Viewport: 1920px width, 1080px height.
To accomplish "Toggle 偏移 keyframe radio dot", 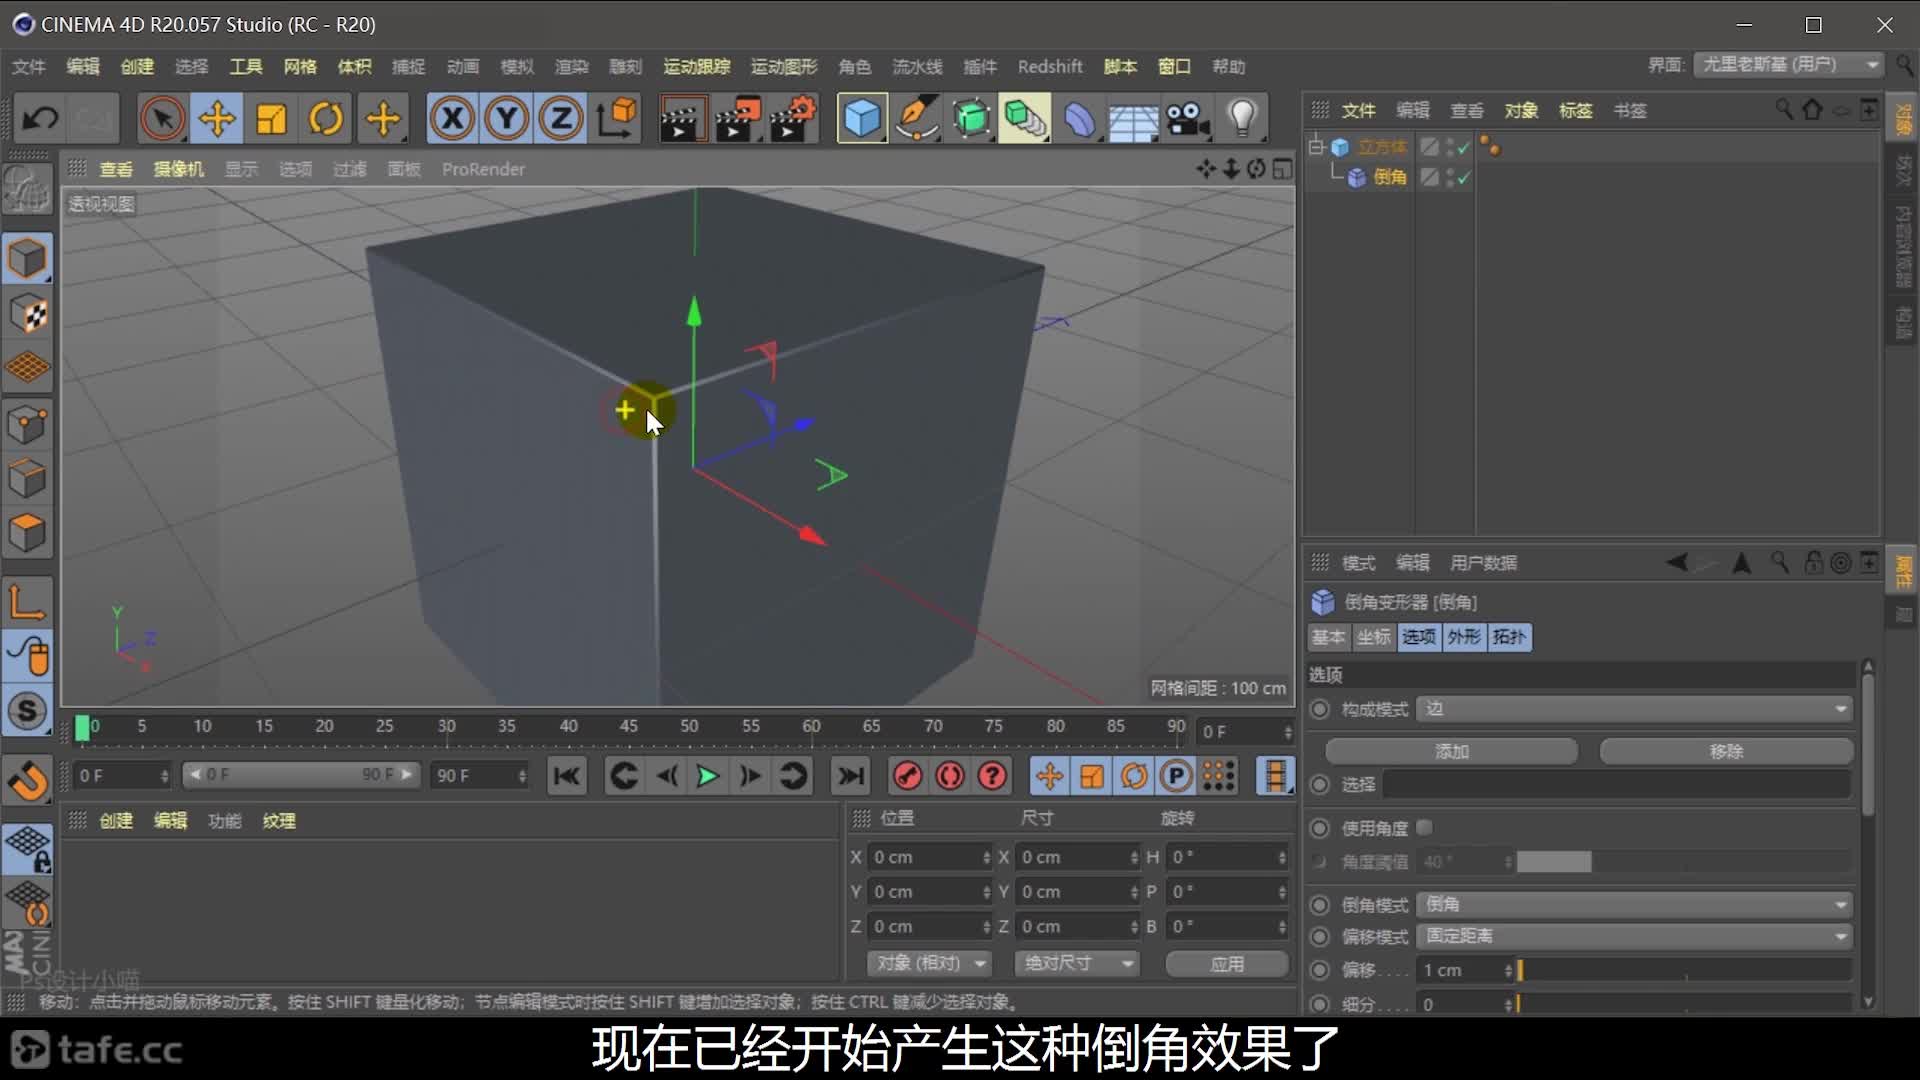I will pos(1320,970).
